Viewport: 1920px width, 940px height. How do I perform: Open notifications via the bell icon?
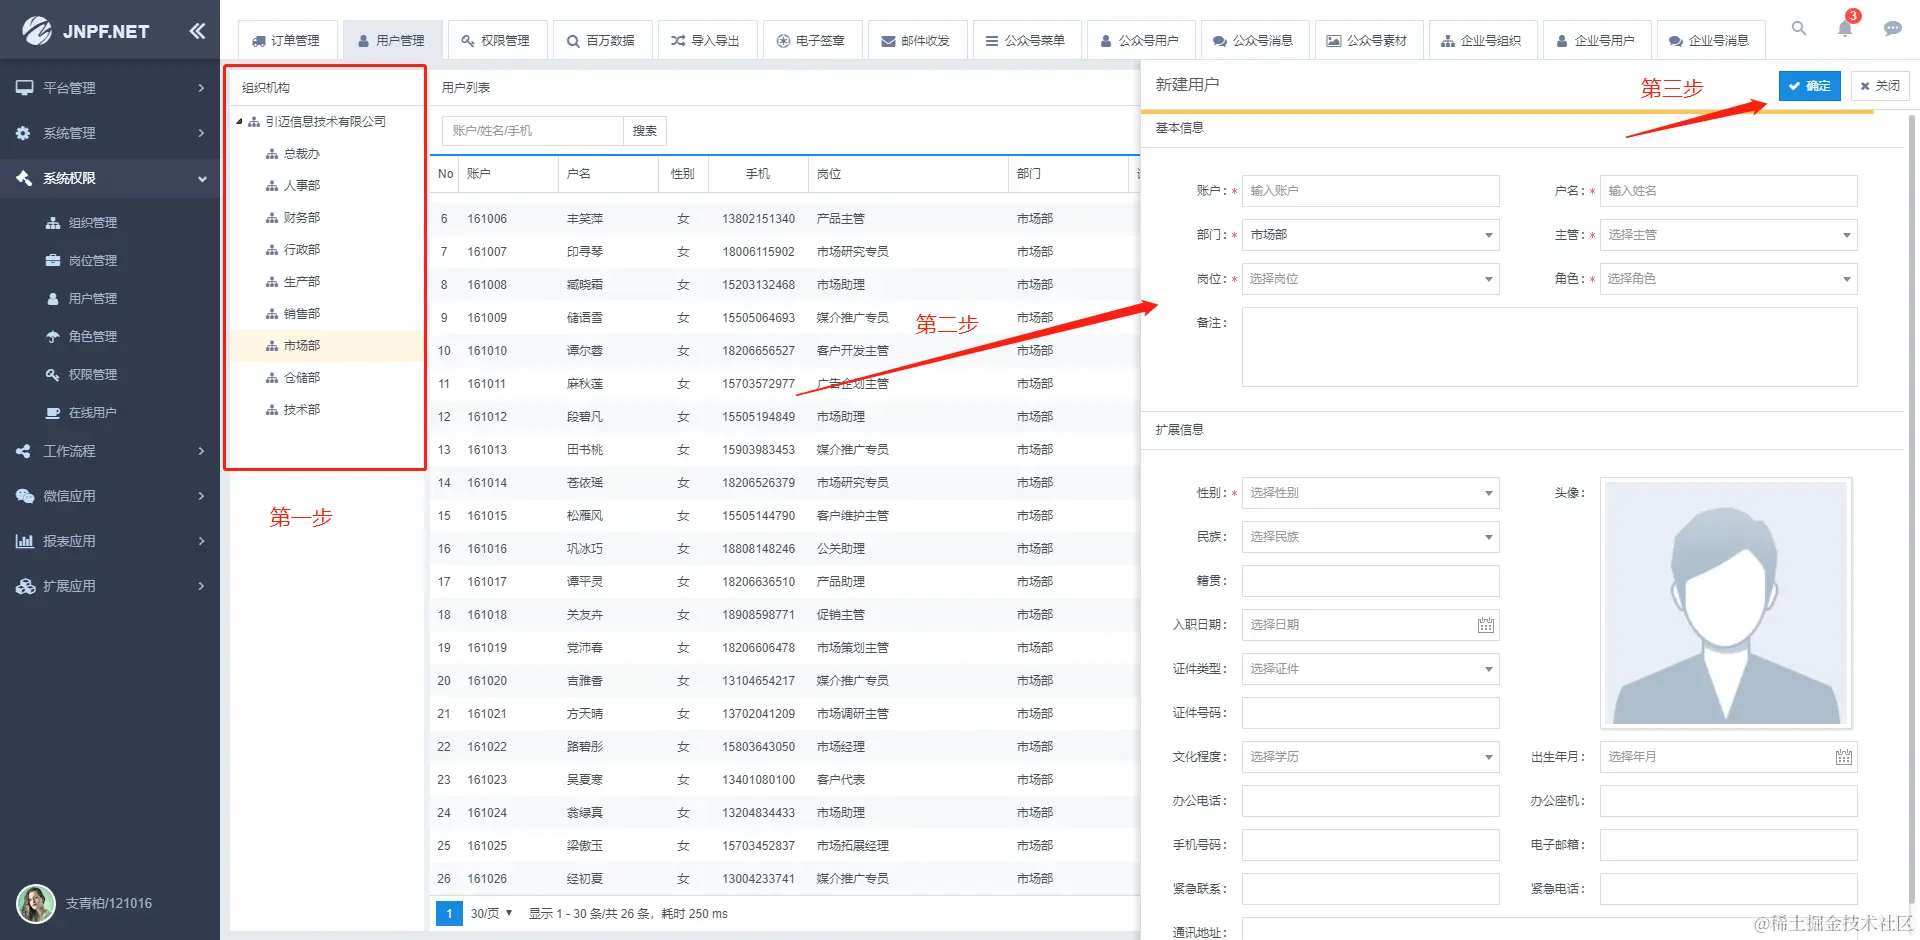[1845, 29]
